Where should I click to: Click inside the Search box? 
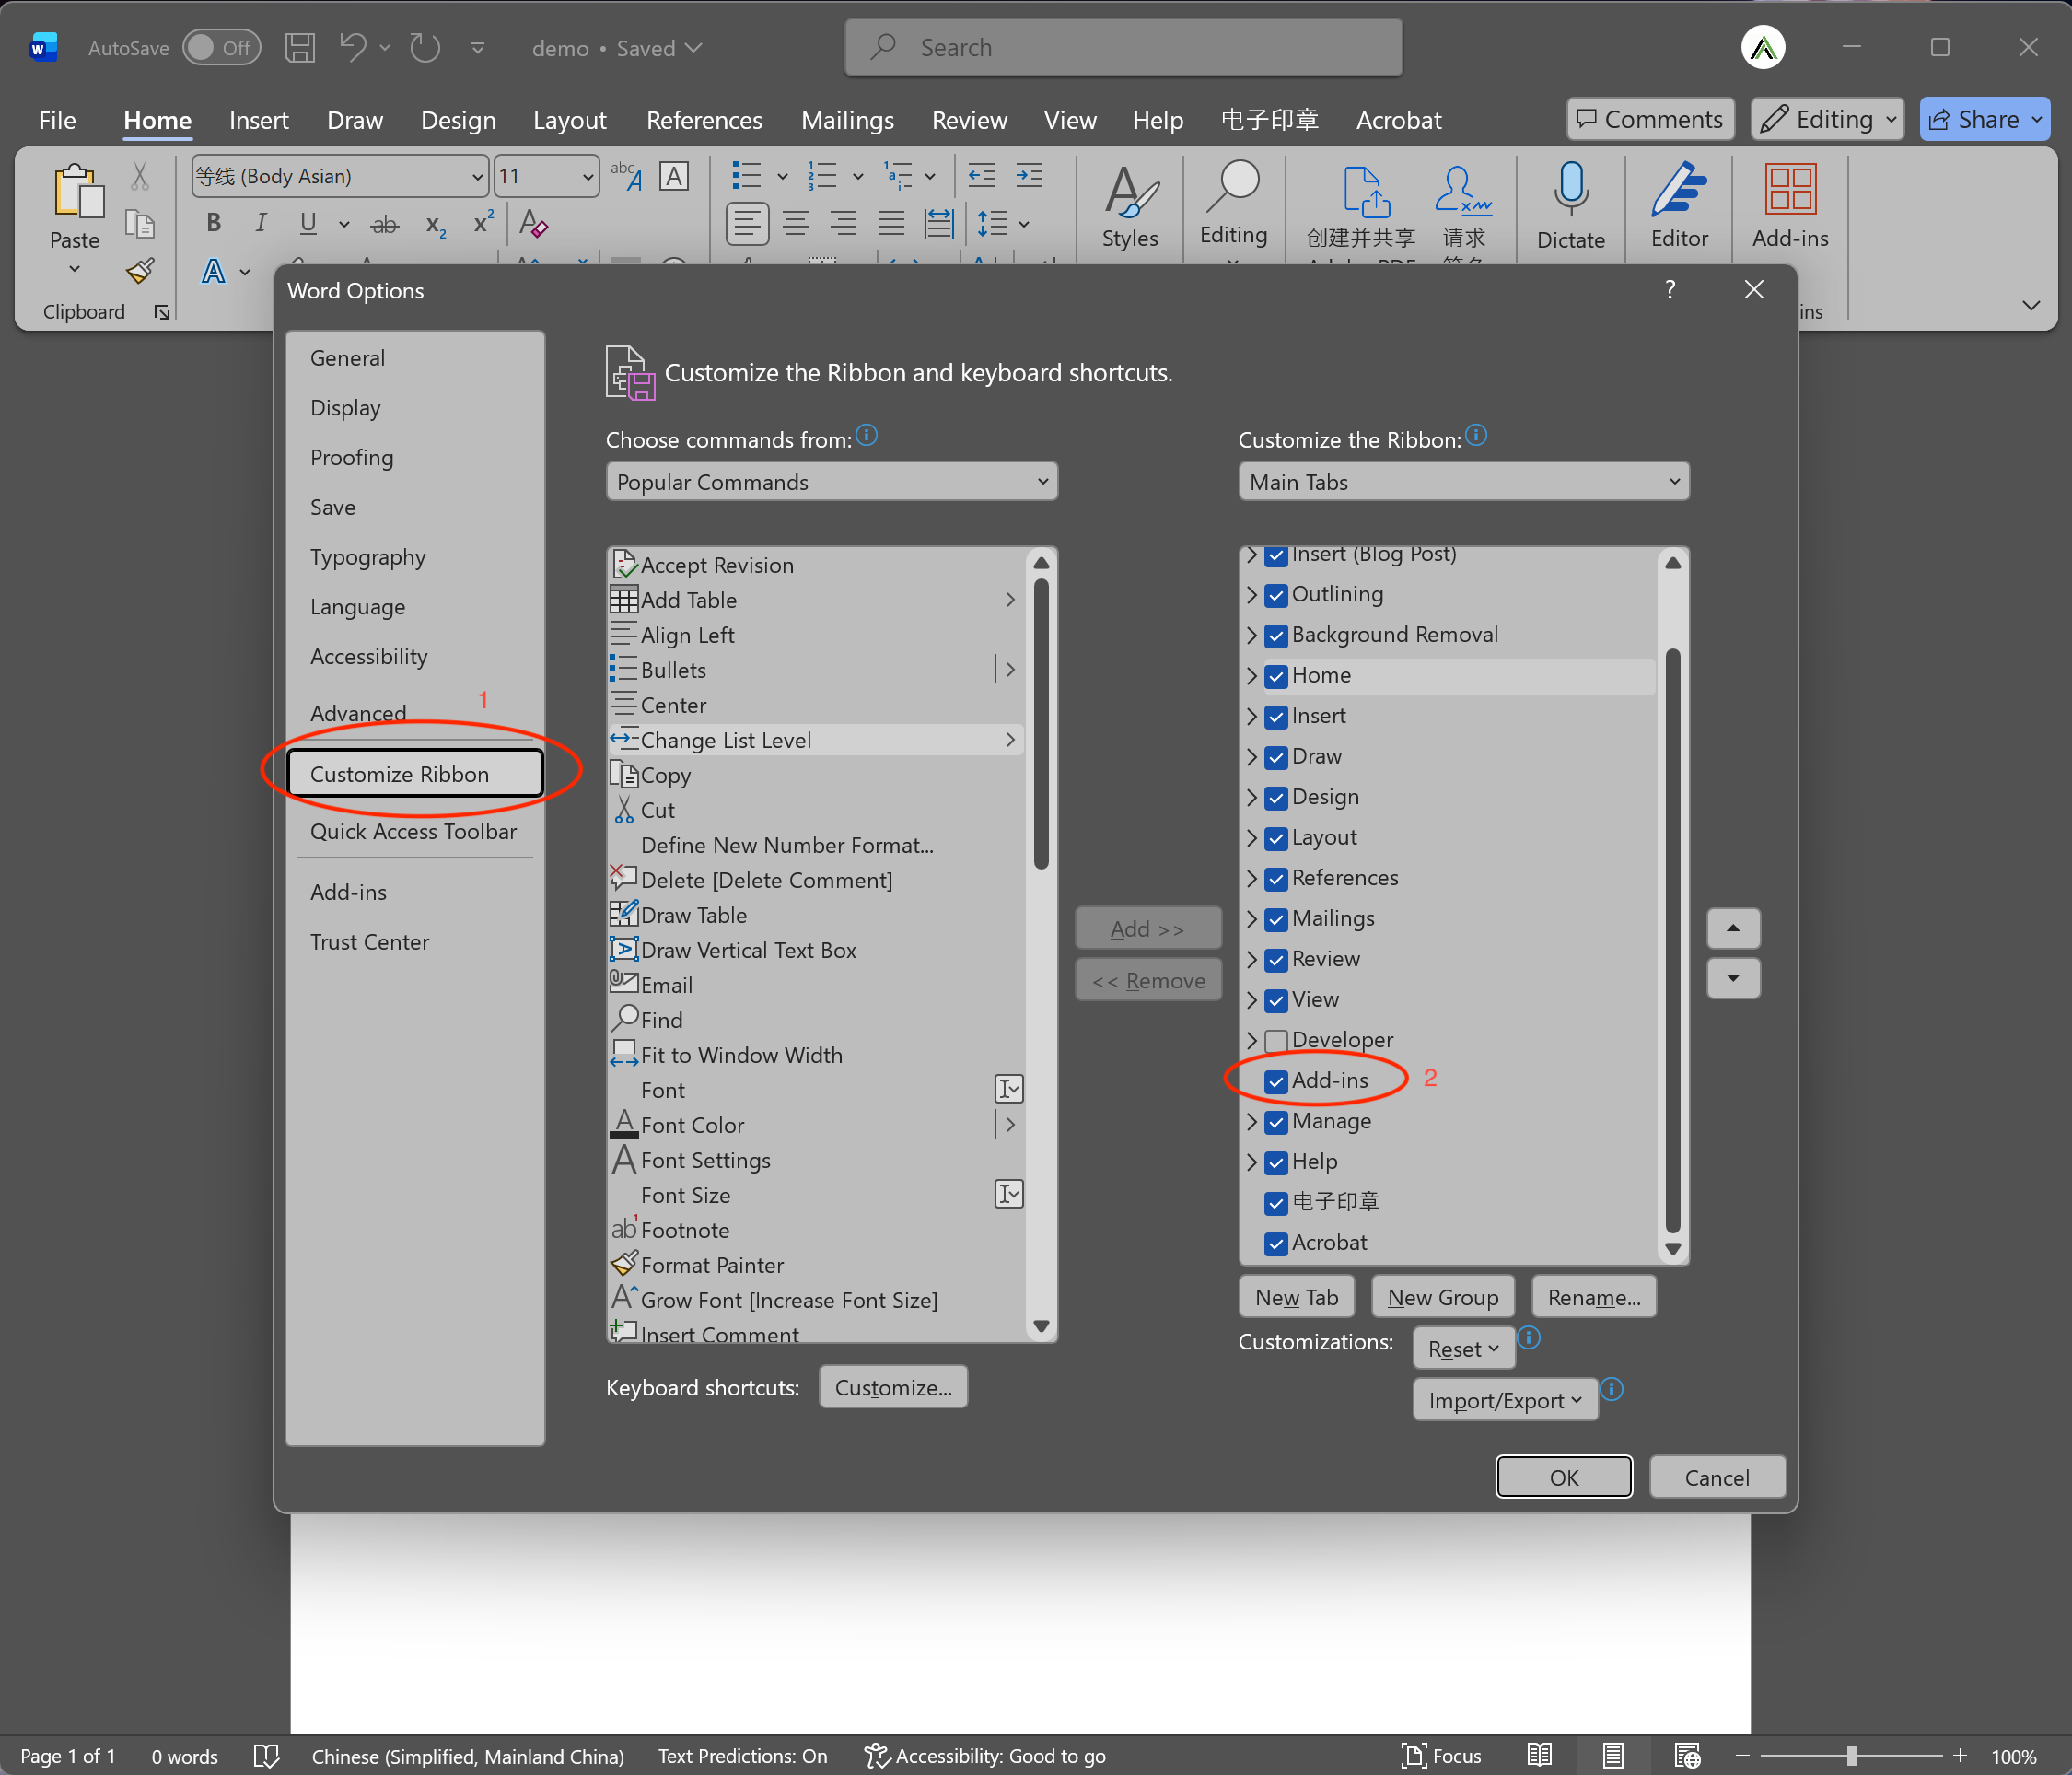coord(1122,47)
